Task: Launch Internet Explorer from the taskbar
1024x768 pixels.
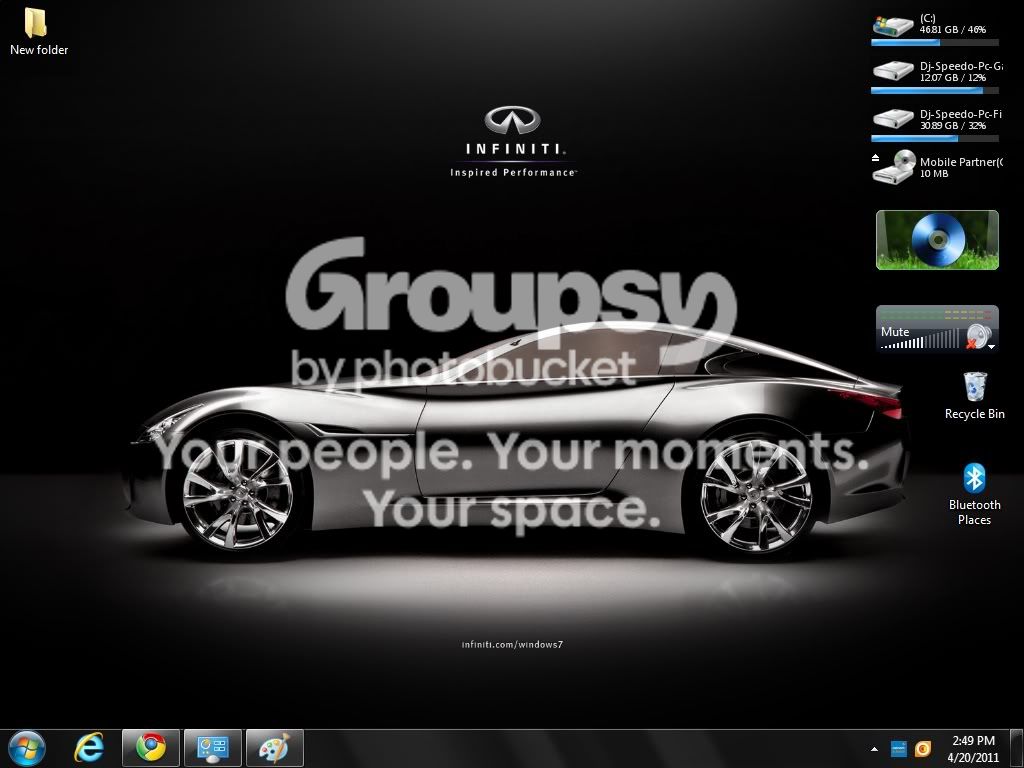Action: pyautogui.click(x=89, y=748)
